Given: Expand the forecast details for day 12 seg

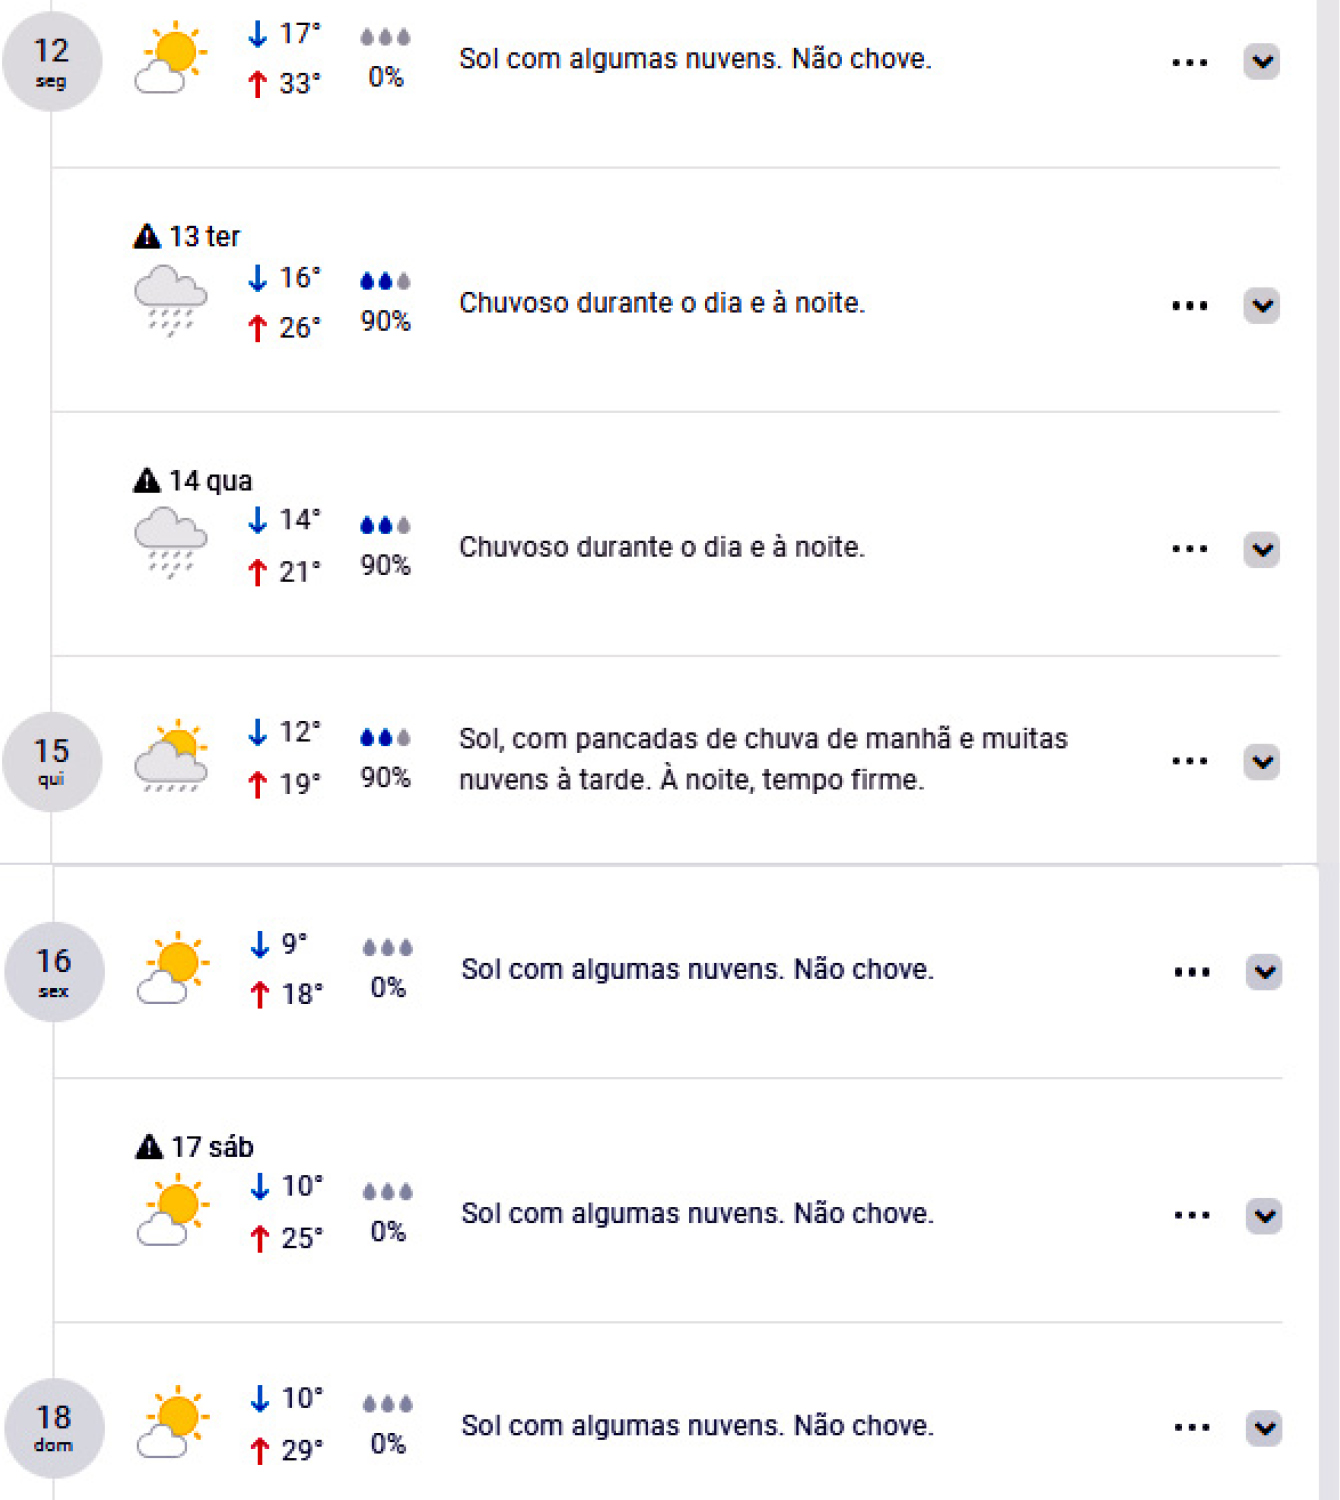Looking at the screenshot, I should click(x=1262, y=62).
